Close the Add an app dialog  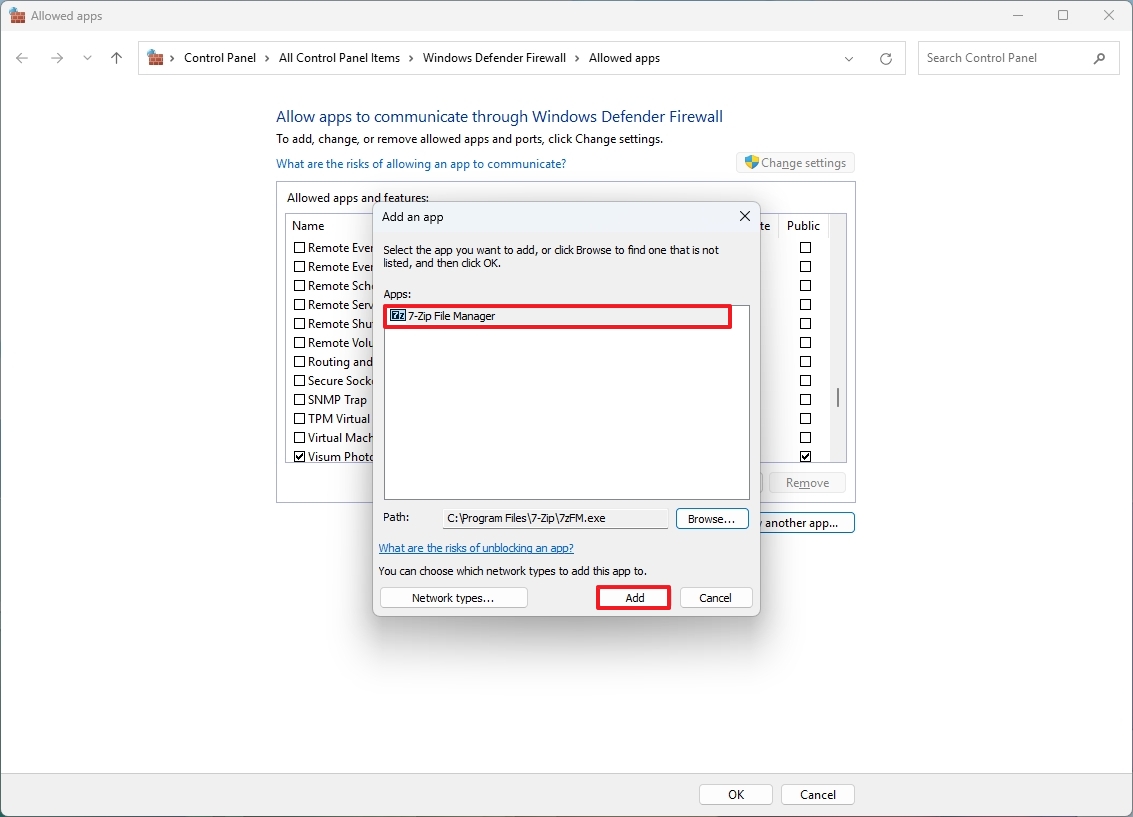pyautogui.click(x=745, y=217)
